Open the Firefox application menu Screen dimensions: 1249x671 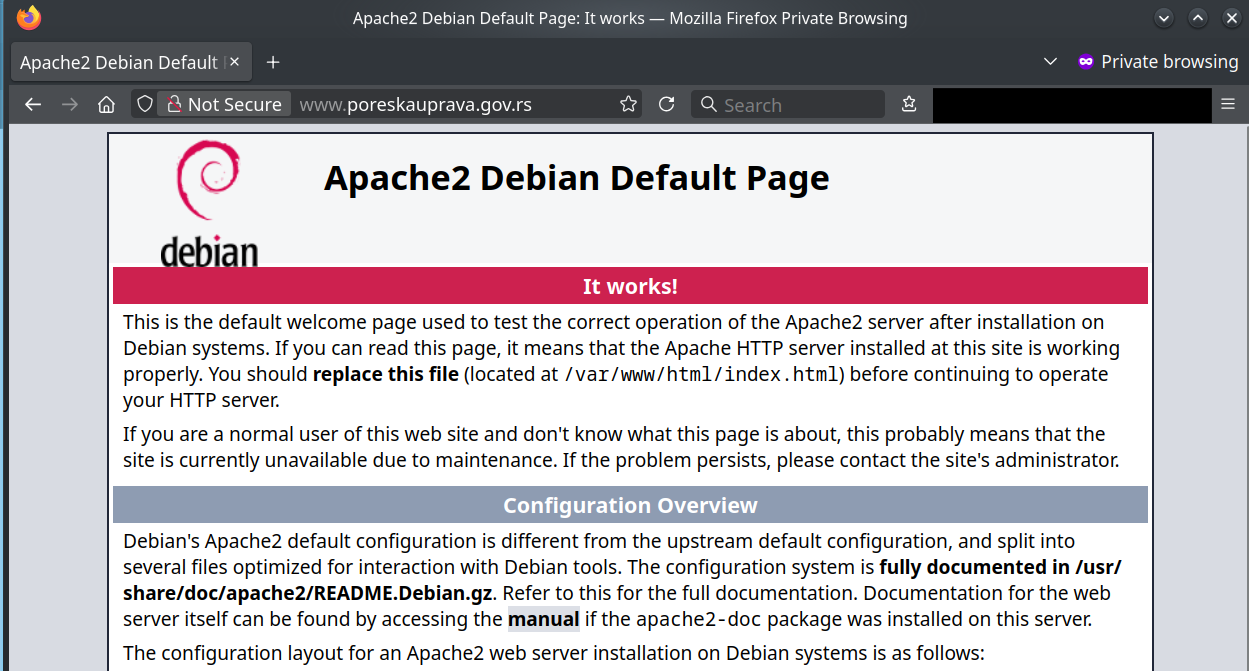click(x=1229, y=104)
